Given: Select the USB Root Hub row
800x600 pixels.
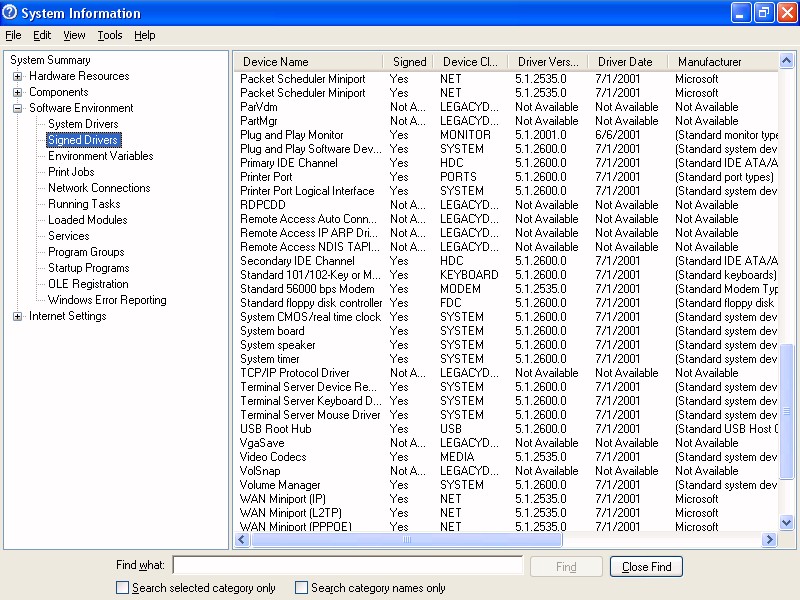Looking at the screenshot, I should point(276,429).
